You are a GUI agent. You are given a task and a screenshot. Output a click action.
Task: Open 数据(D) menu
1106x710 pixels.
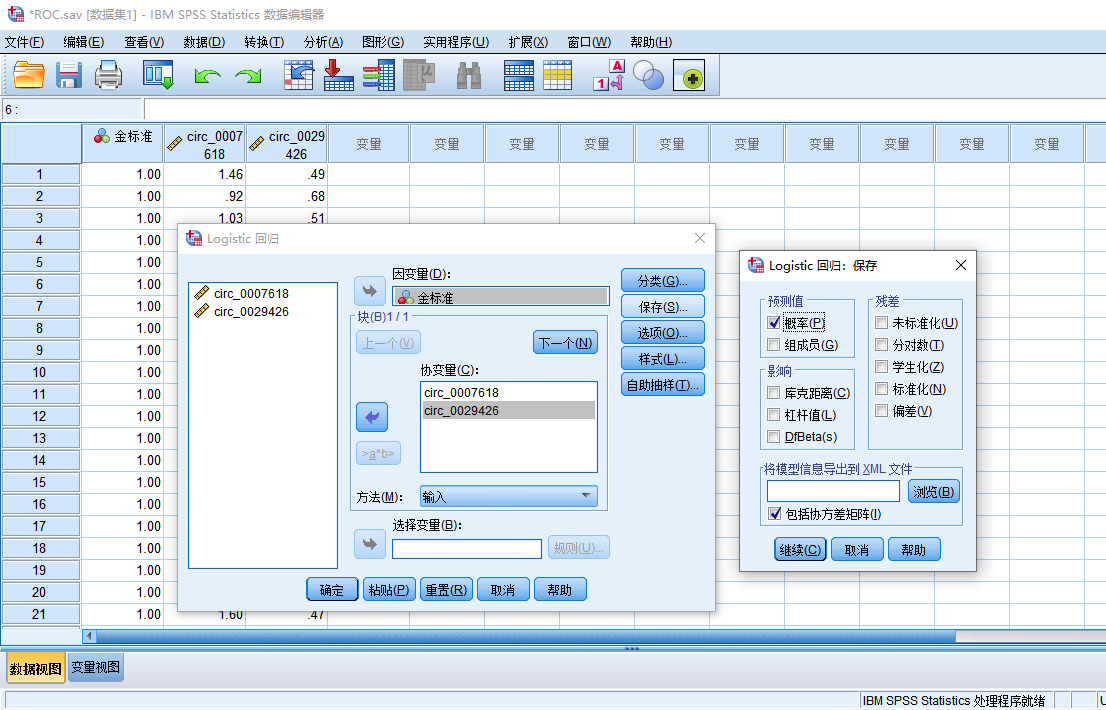204,42
